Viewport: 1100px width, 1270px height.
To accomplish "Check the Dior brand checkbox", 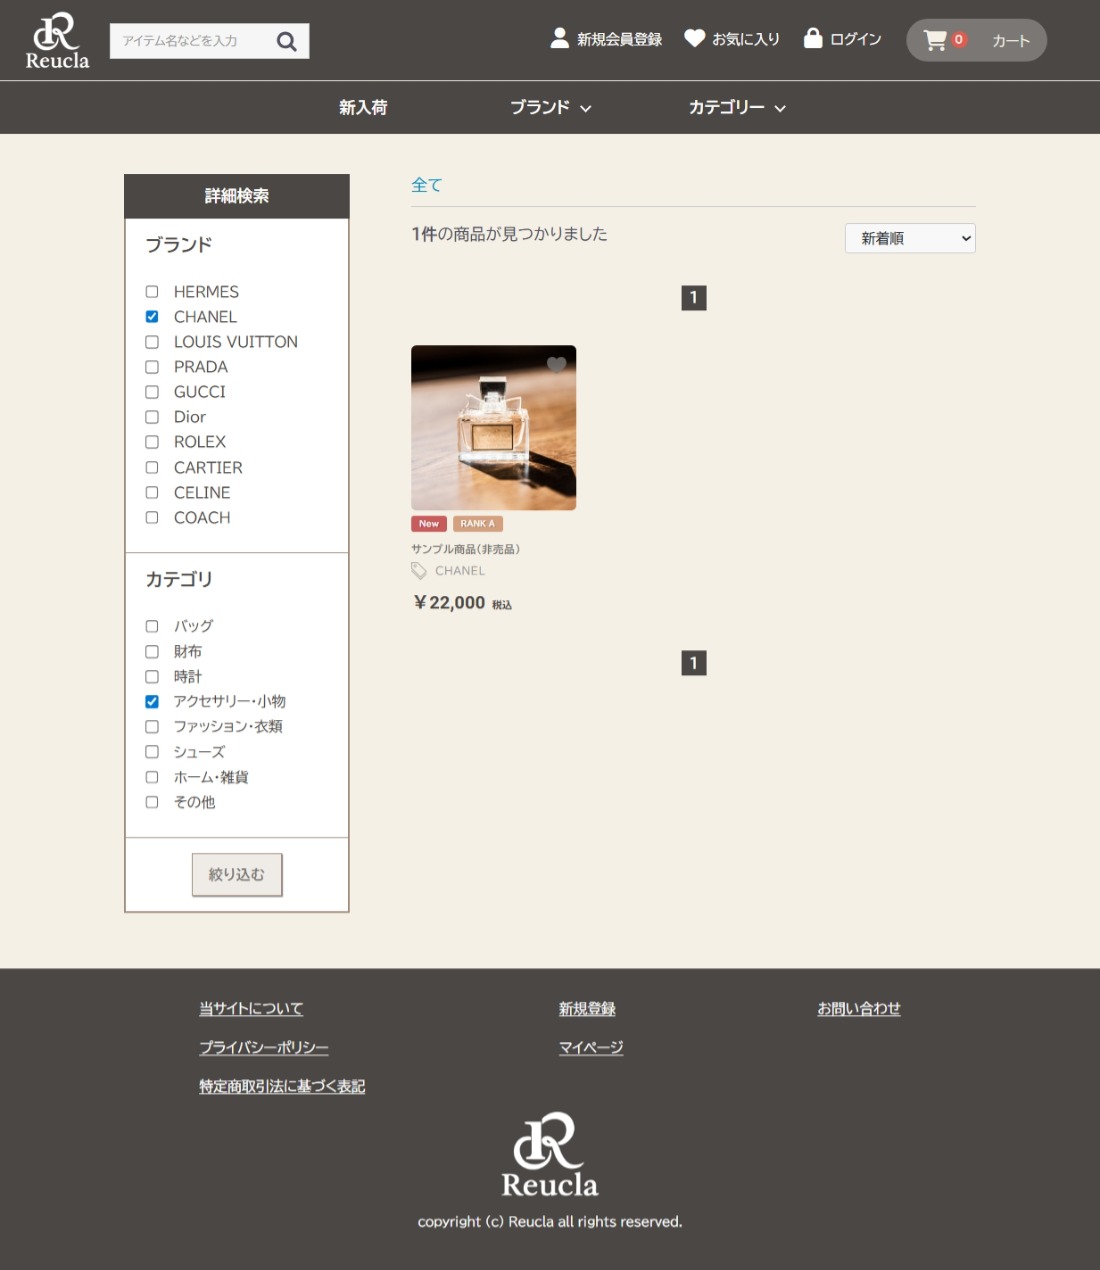I will click(x=152, y=417).
